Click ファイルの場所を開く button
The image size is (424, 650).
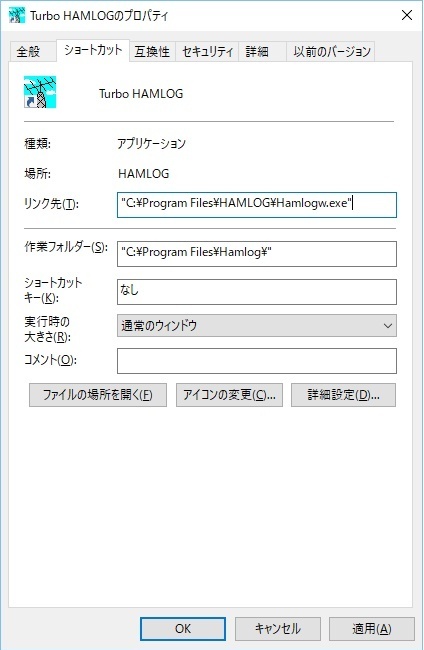coord(98,395)
